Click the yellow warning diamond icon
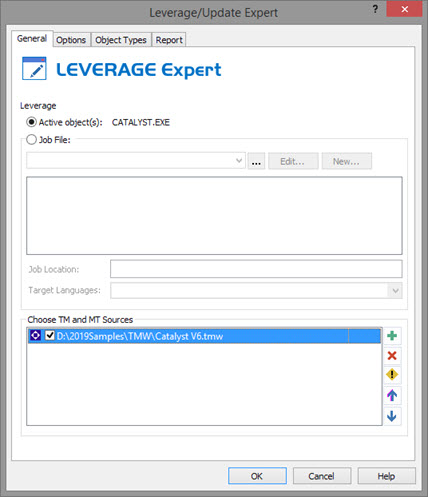428x497 pixels. pos(392,375)
